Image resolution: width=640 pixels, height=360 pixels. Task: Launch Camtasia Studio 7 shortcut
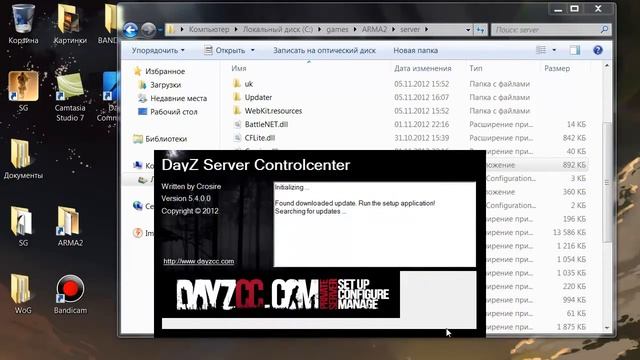point(70,95)
